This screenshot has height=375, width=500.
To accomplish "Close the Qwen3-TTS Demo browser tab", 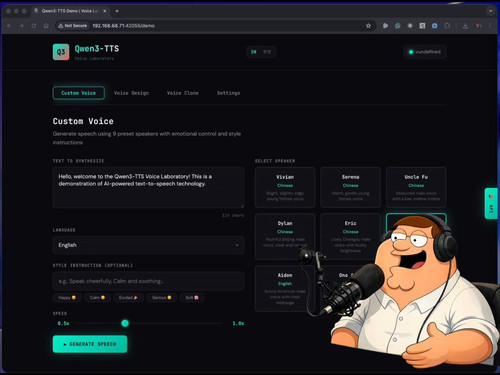I will click(x=105, y=11).
